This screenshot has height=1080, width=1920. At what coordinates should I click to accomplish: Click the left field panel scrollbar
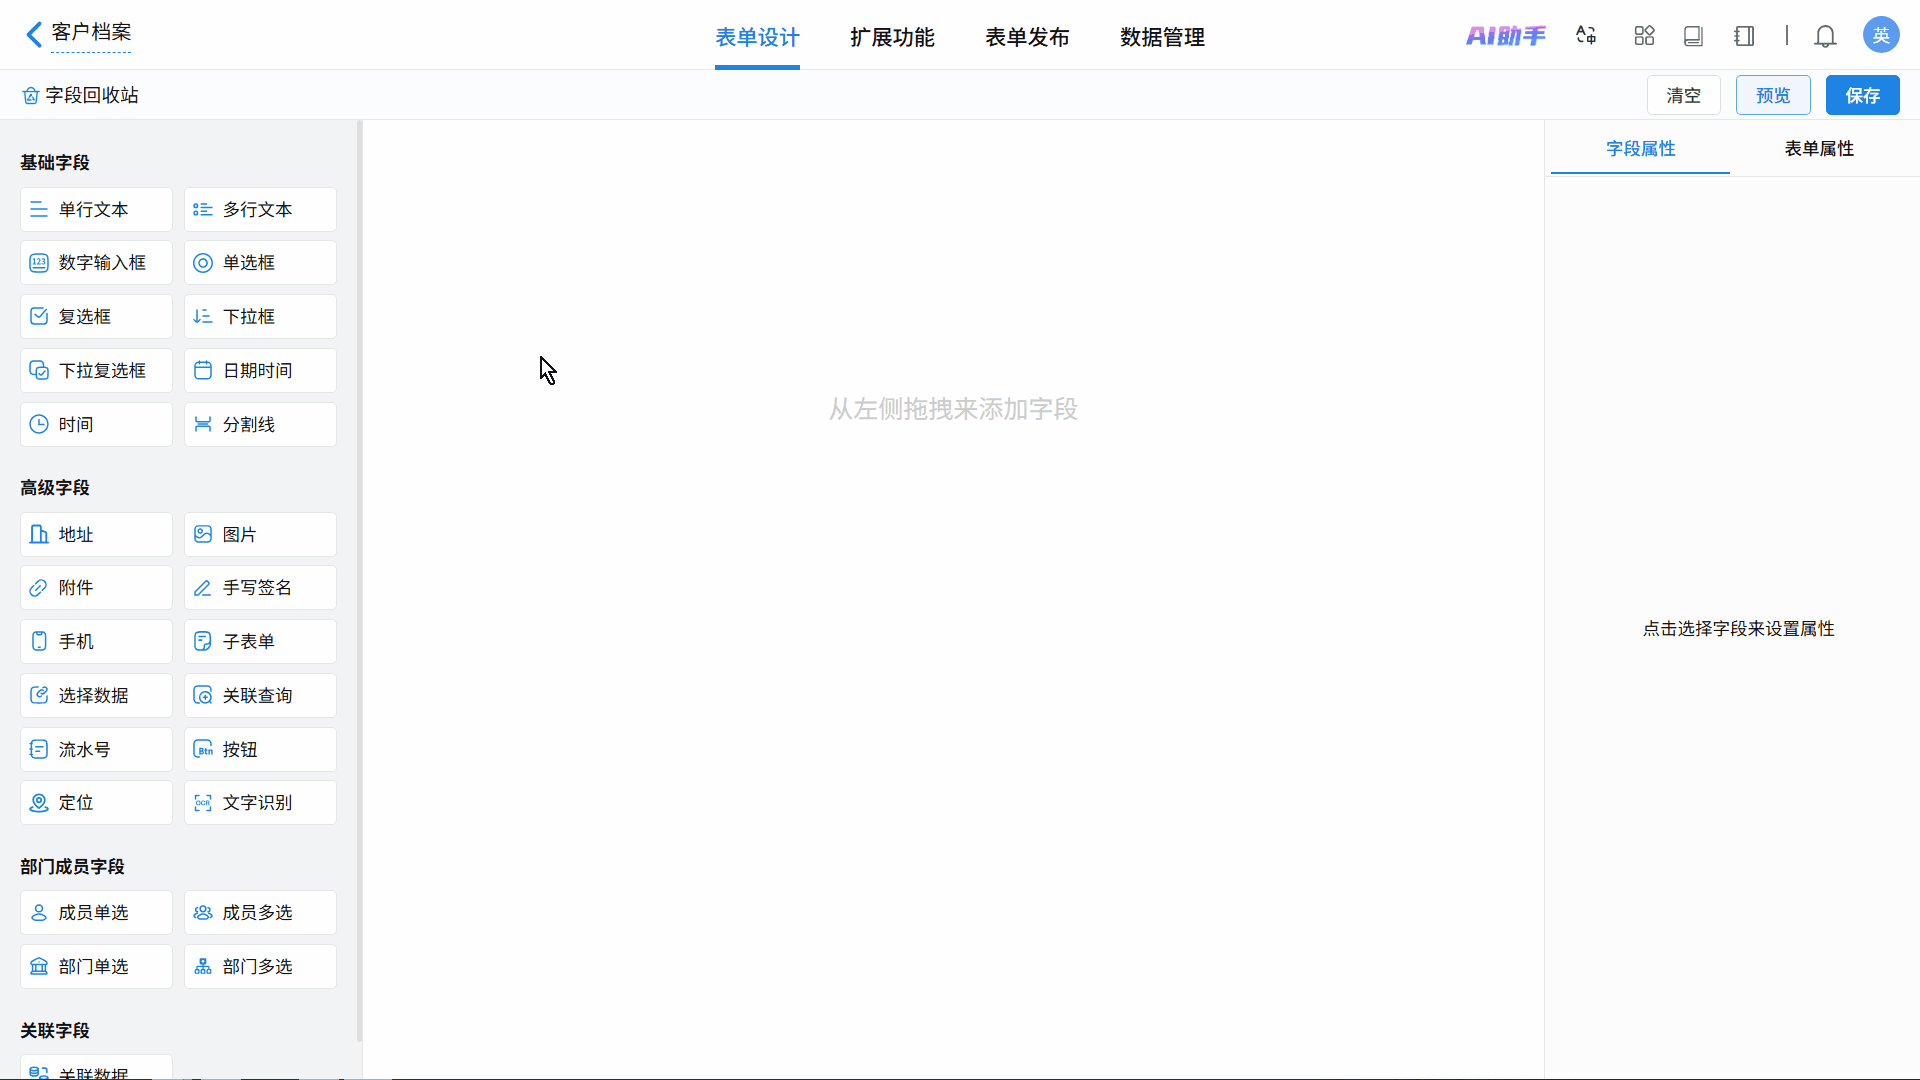359,580
